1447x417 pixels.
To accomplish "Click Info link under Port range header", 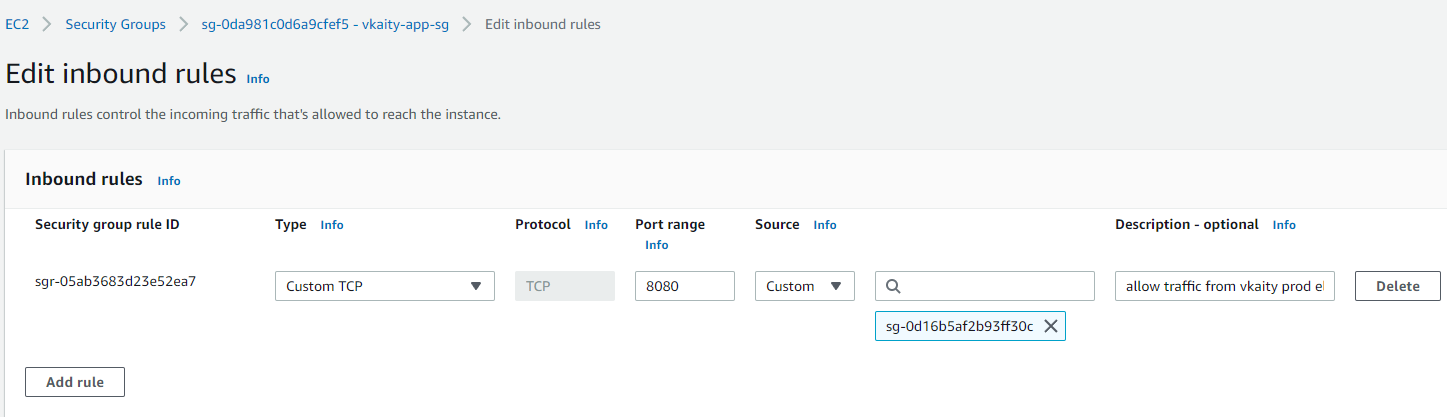I will point(657,245).
